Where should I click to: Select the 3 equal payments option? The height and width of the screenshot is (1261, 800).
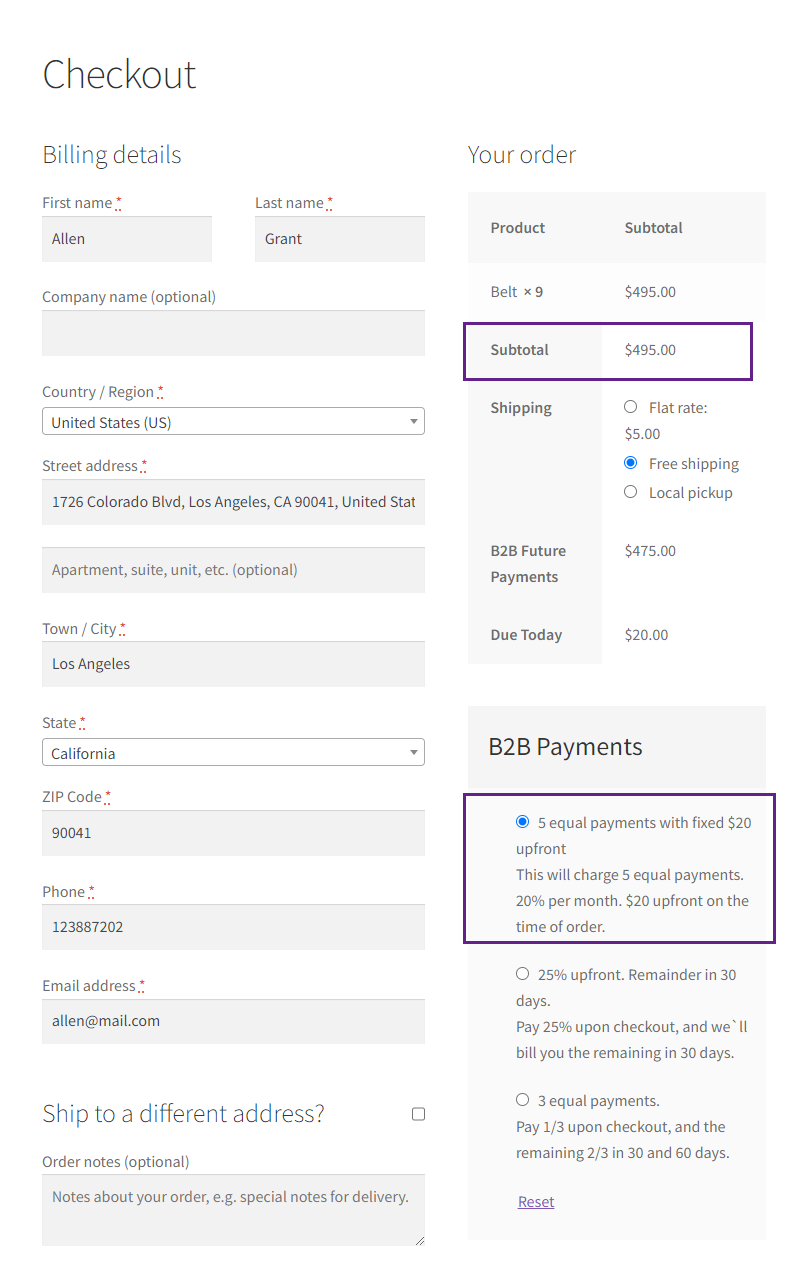(x=522, y=1100)
